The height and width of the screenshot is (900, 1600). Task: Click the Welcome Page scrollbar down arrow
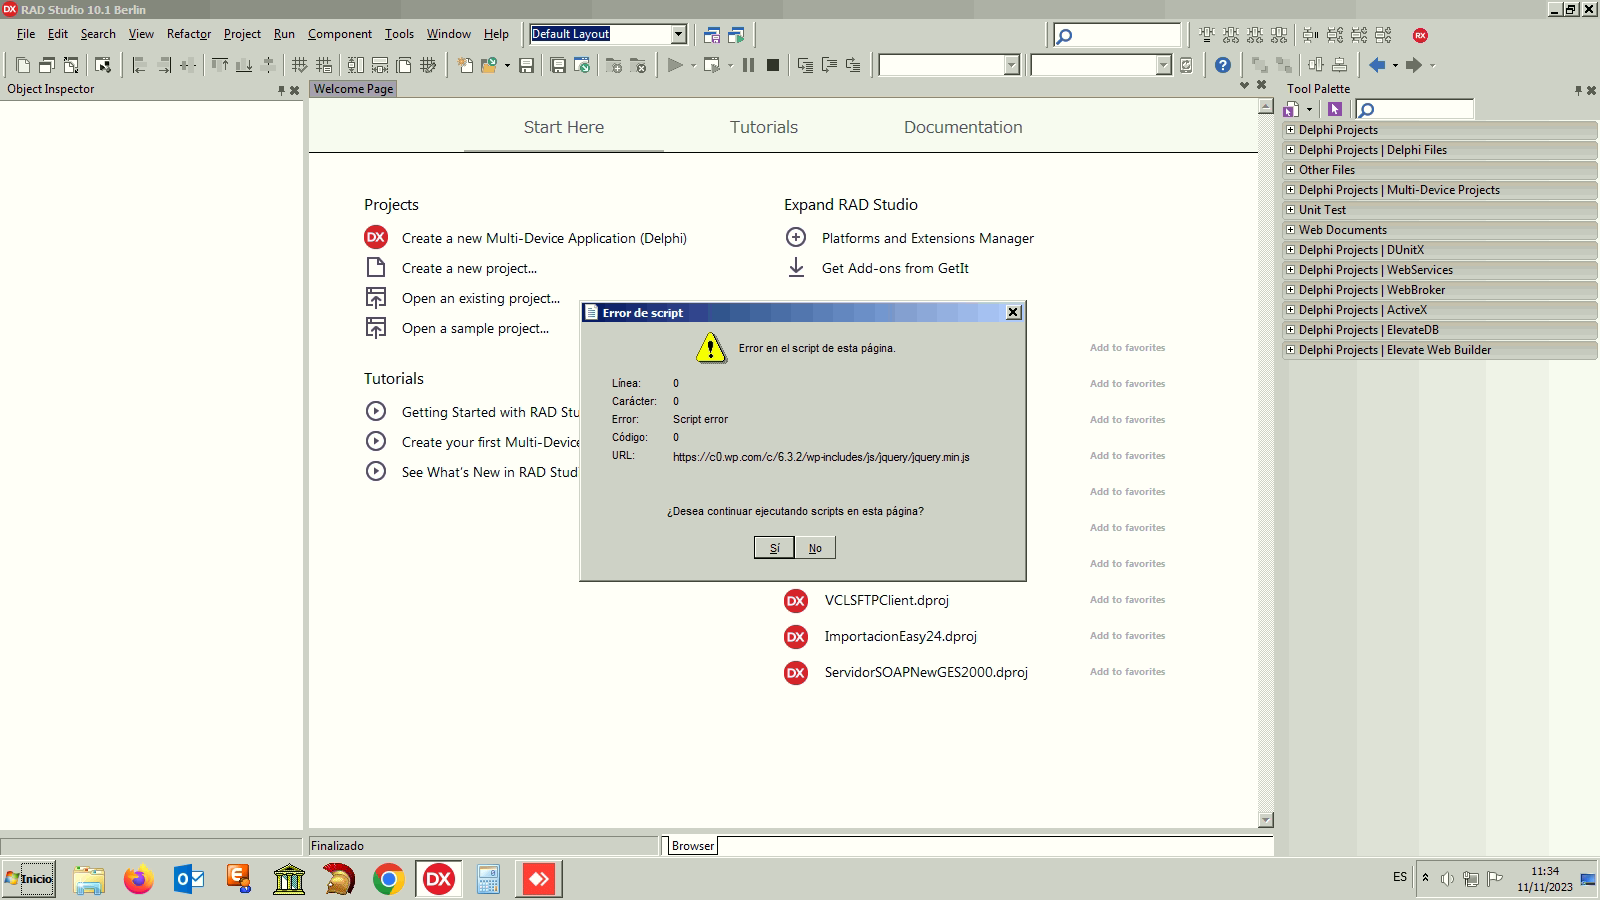tap(1265, 820)
